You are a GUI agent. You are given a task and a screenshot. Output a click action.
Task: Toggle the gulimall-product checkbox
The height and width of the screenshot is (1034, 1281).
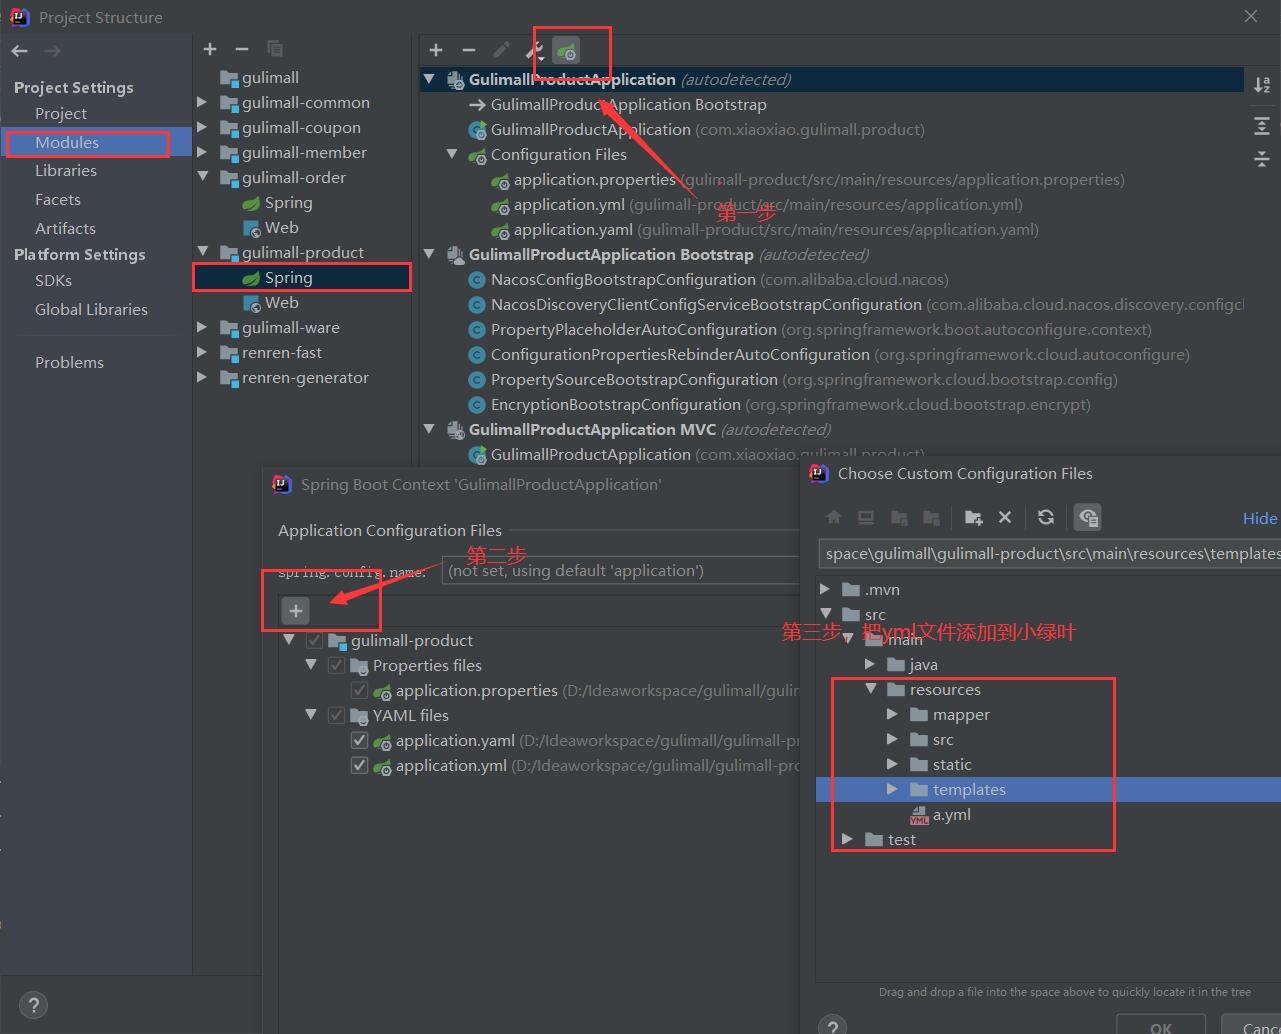coord(314,640)
